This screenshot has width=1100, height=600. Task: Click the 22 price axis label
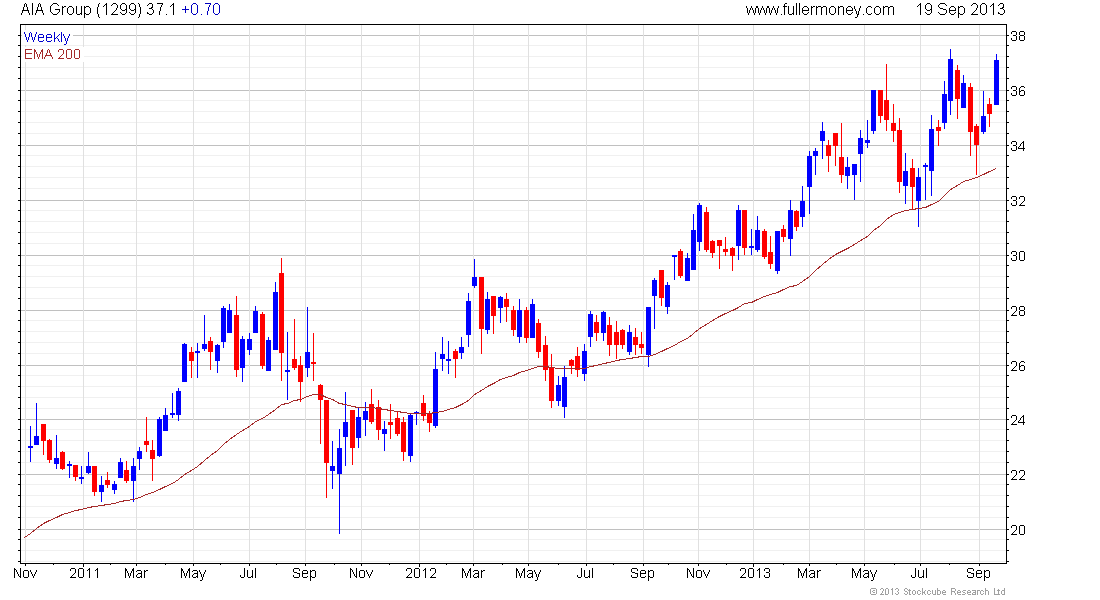(x=1017, y=475)
